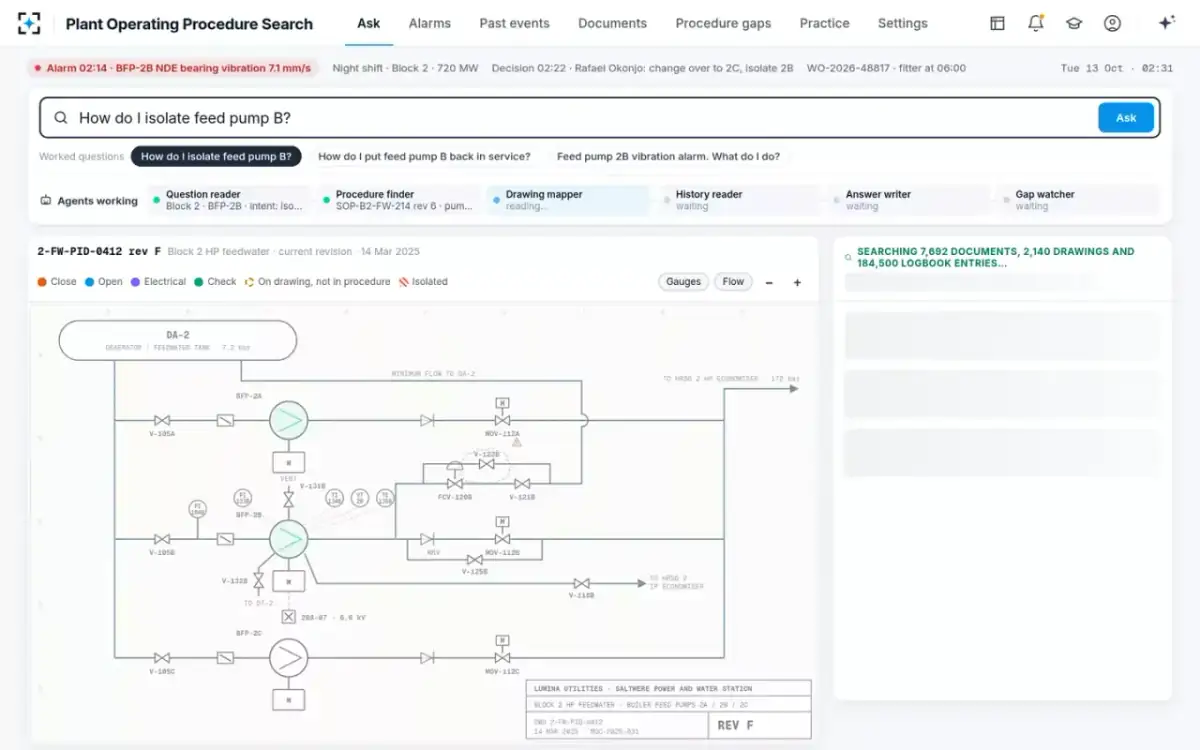Click the blue Ask button
Screen dimensions: 1200x750
click(x=1126, y=117)
